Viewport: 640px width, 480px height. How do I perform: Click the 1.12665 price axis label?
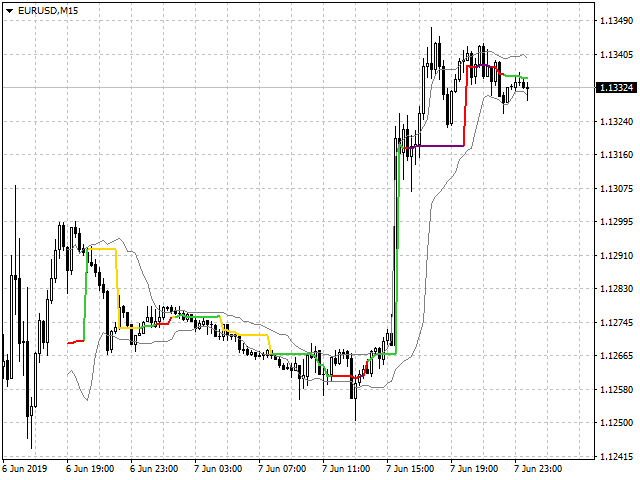616,356
